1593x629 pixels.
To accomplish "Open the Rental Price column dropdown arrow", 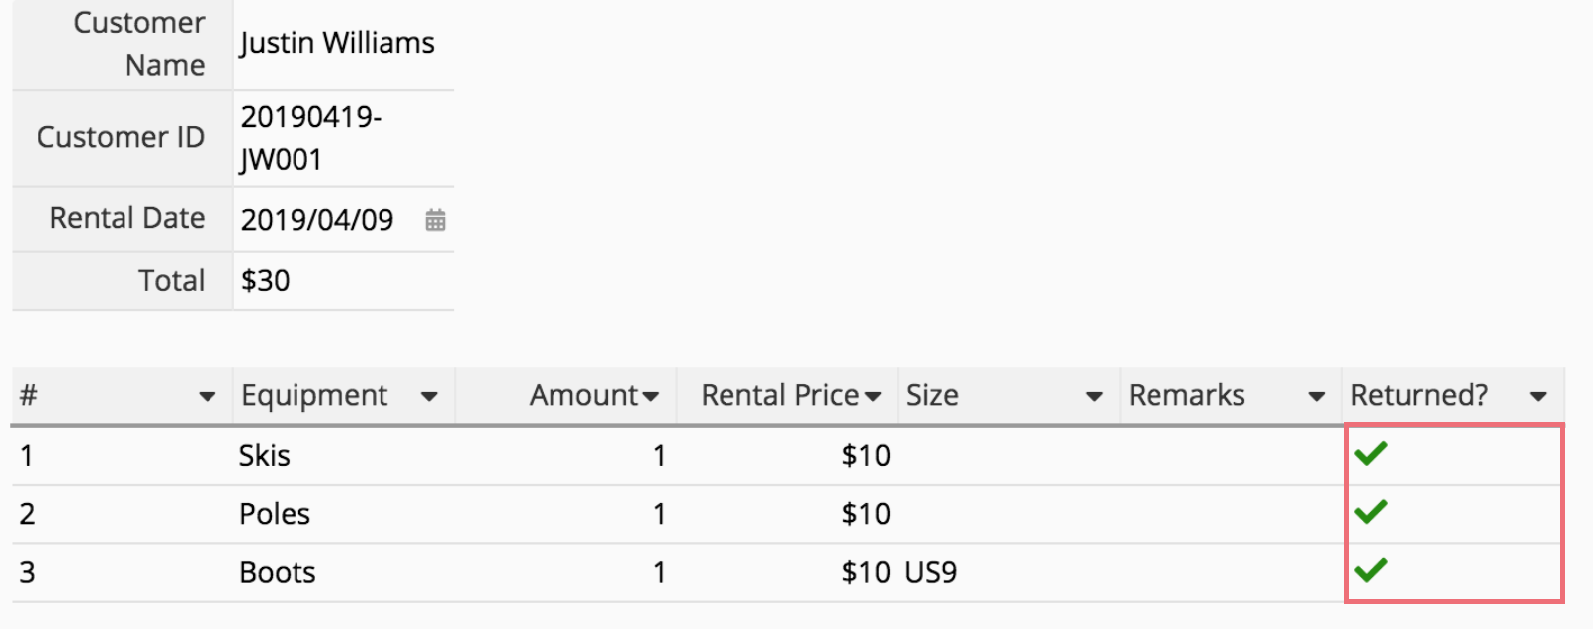I will (x=873, y=397).
